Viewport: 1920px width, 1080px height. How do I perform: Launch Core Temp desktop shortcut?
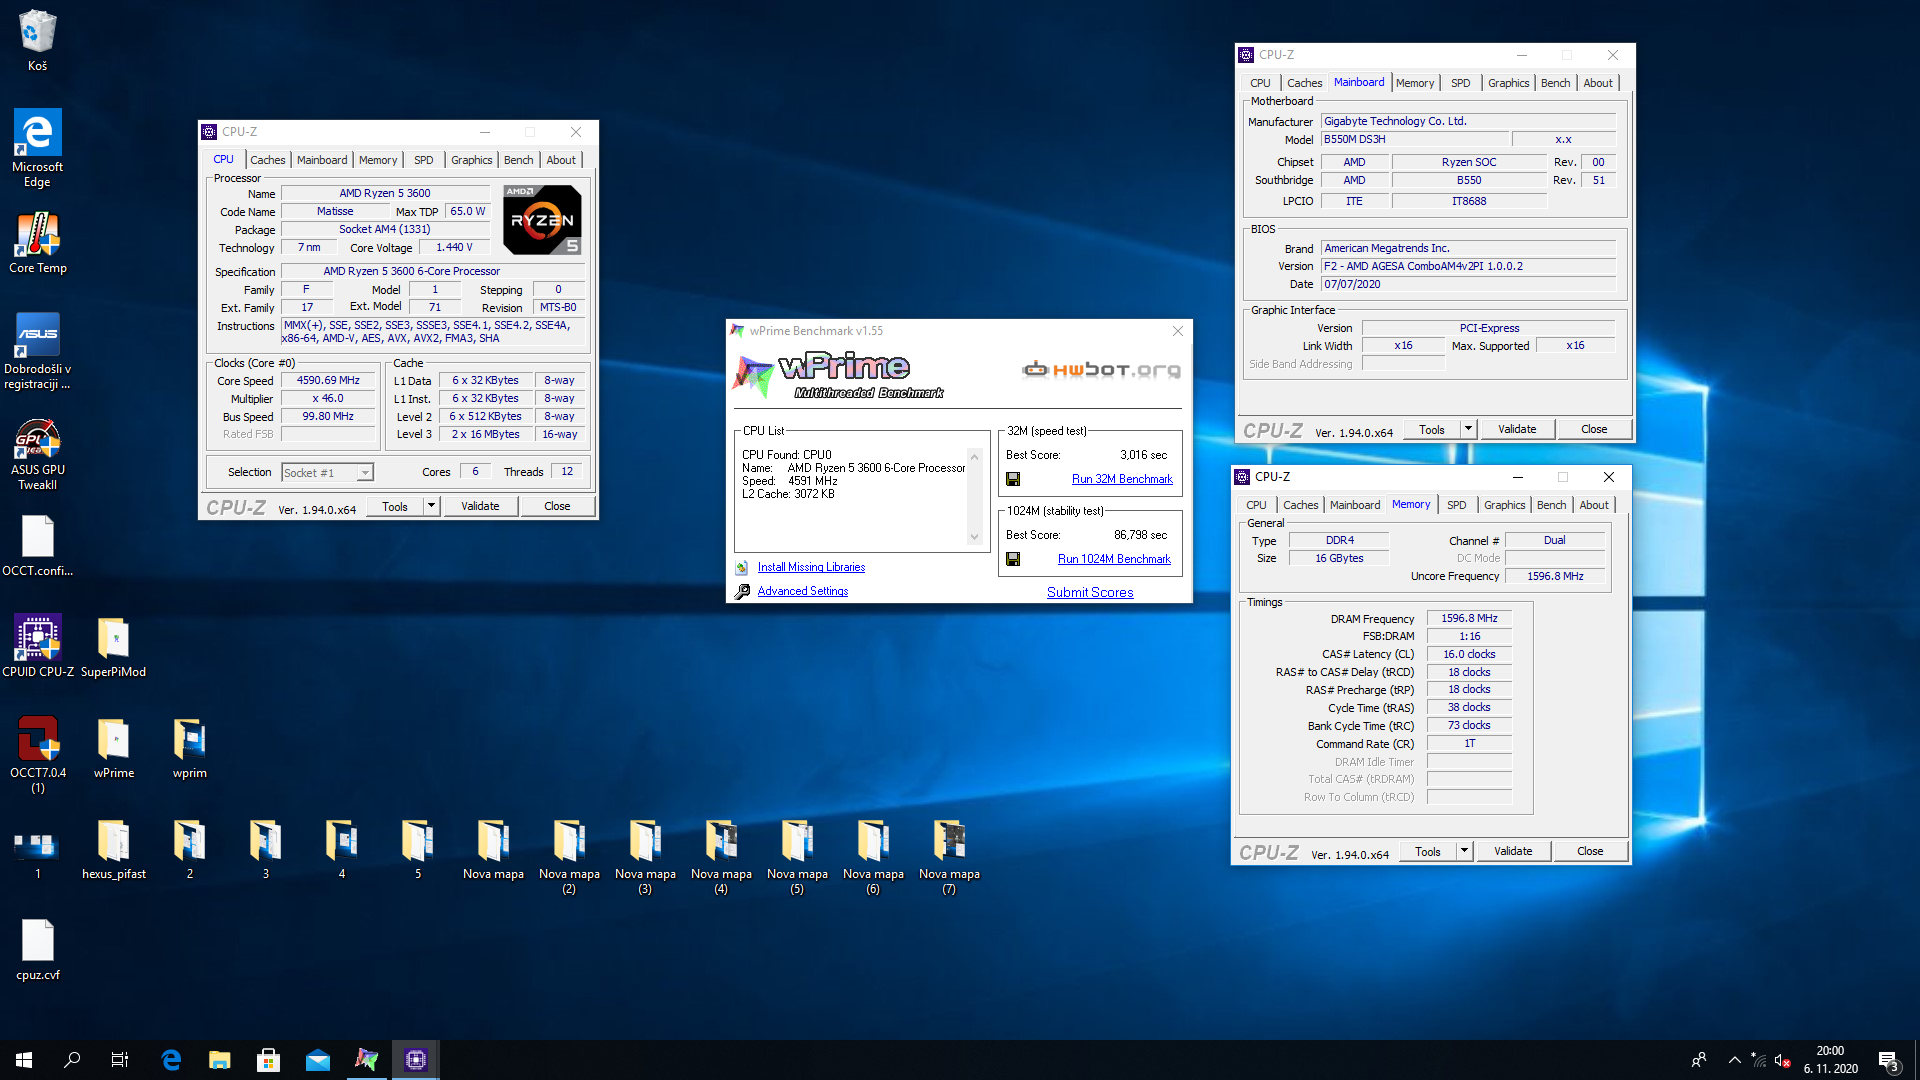[37, 242]
